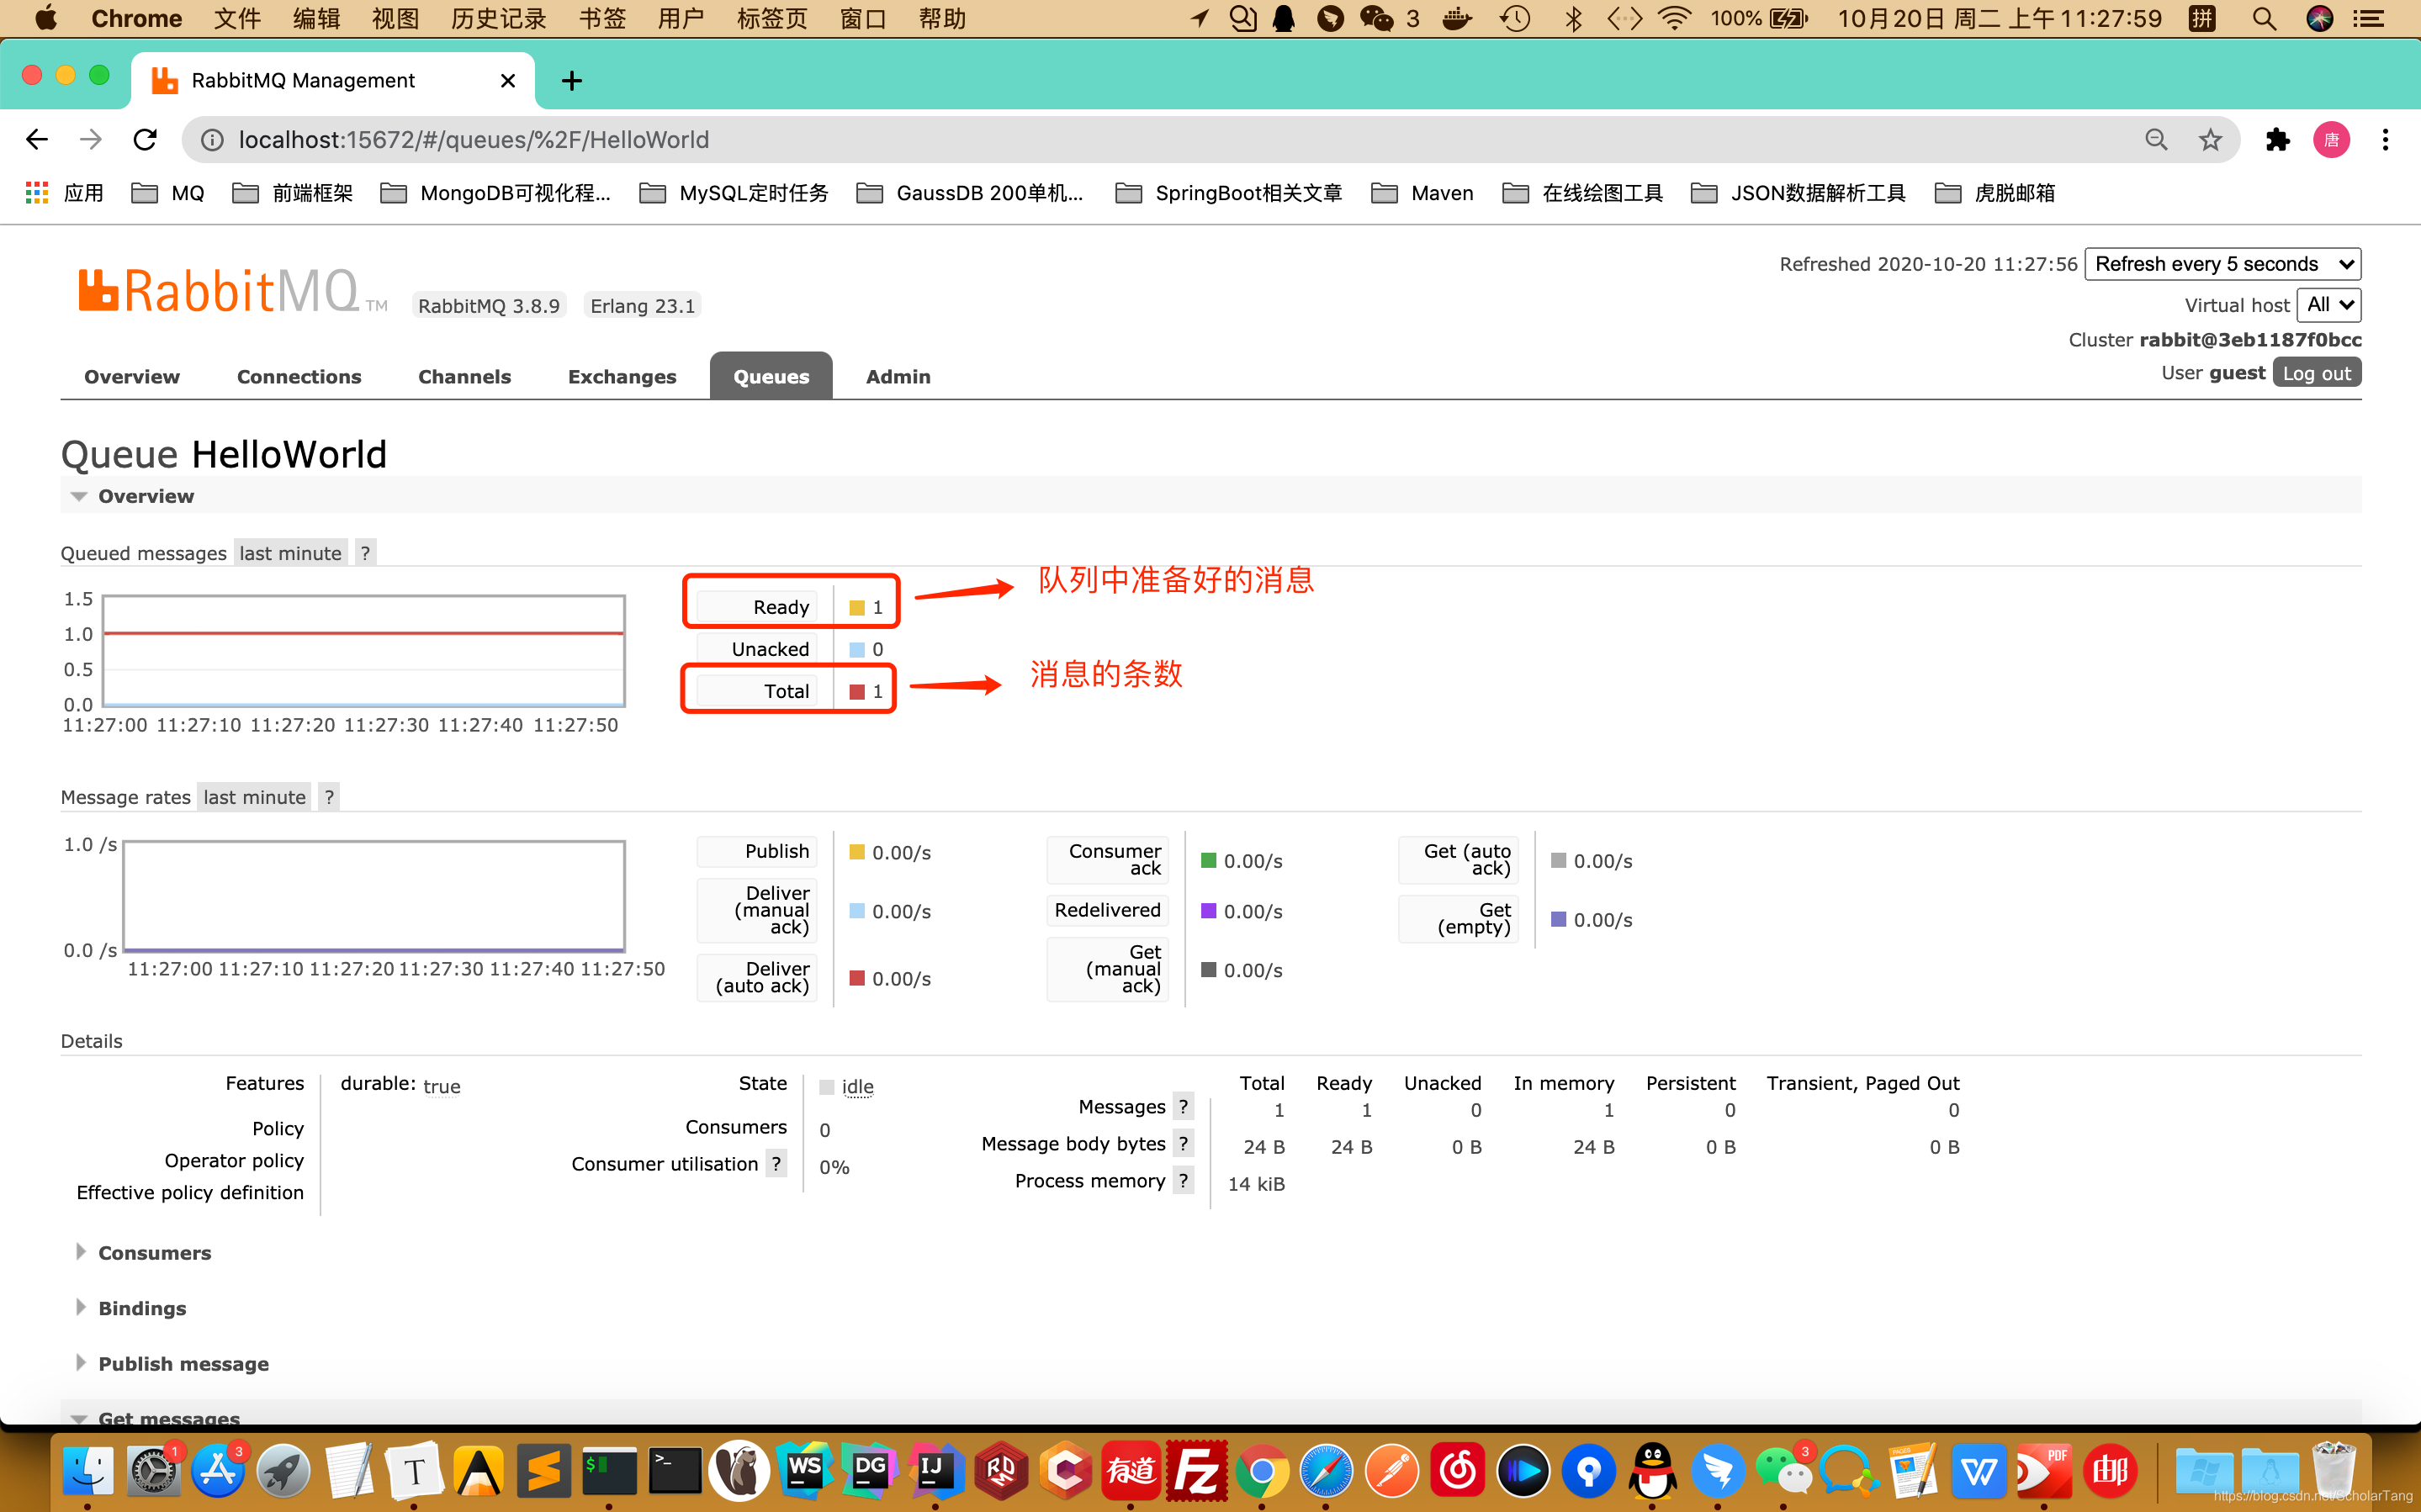The height and width of the screenshot is (1512, 2421).
Task: Change Queued messages last minute range
Action: coord(290,553)
